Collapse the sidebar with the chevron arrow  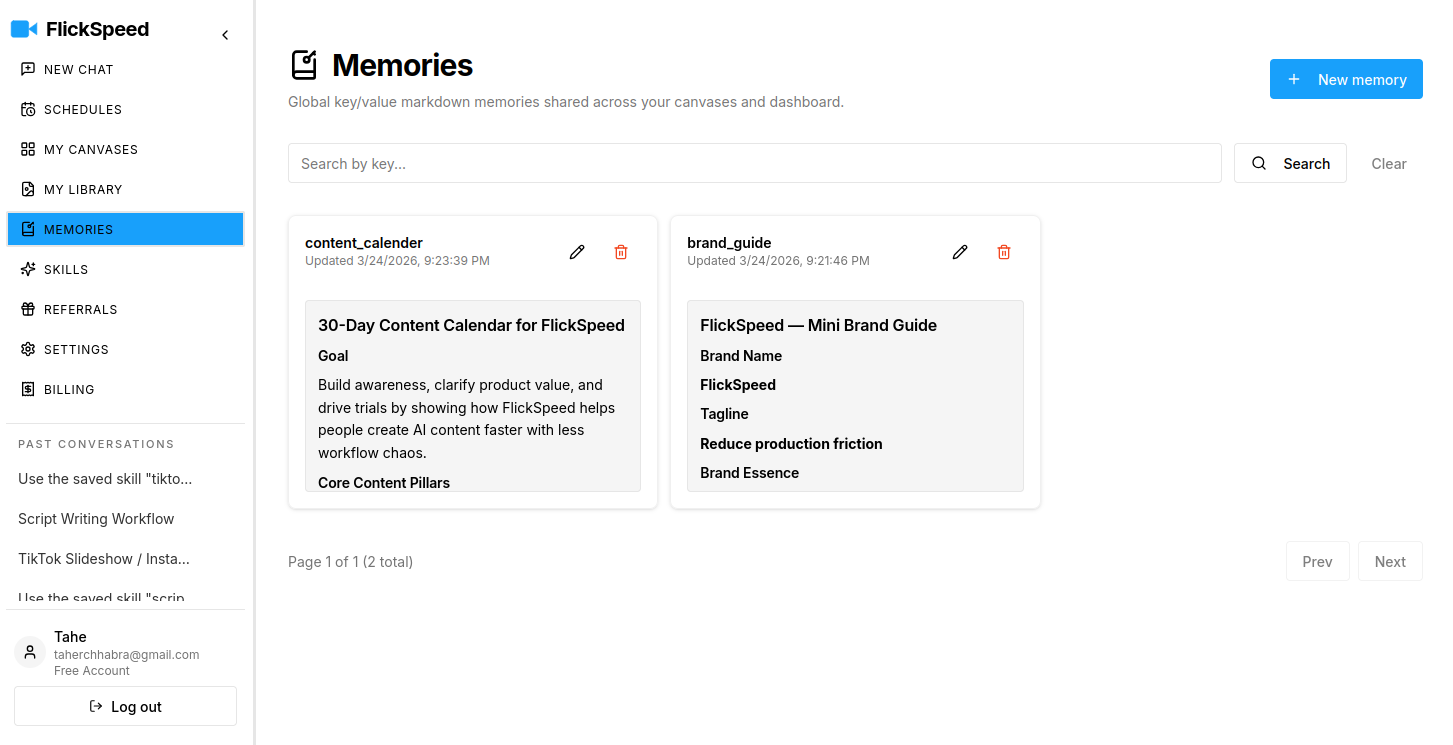tap(225, 35)
